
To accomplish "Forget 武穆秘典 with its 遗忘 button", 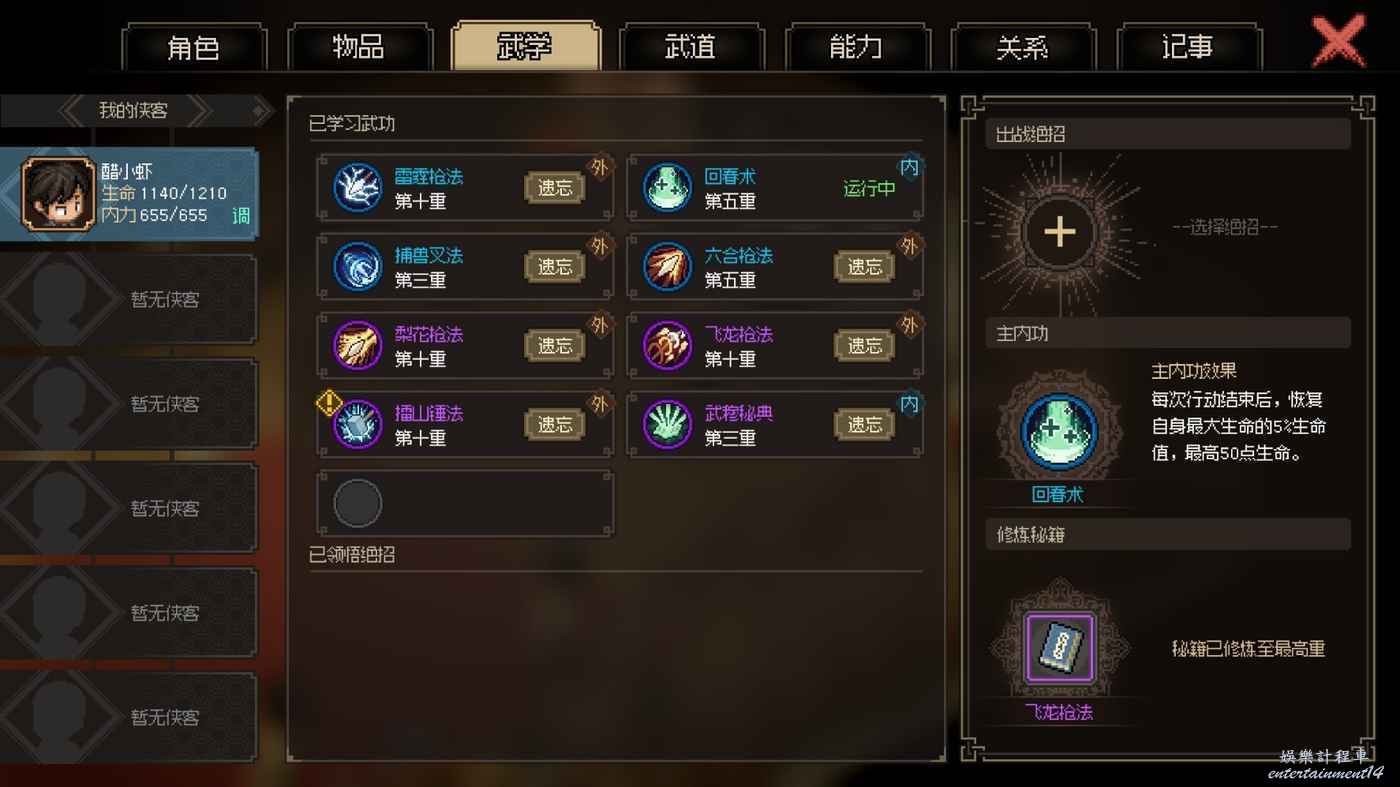I will tap(865, 425).
